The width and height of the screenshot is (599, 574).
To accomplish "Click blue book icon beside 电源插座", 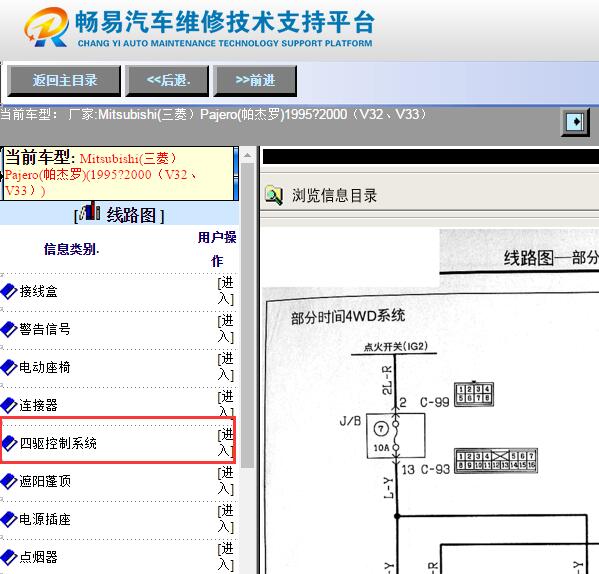I will click(x=9, y=519).
